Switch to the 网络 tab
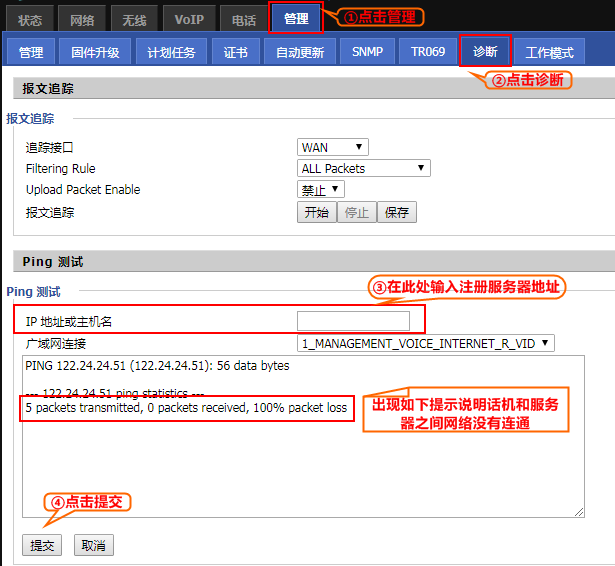Image resolution: width=615 pixels, height=566 pixels. (x=82, y=19)
